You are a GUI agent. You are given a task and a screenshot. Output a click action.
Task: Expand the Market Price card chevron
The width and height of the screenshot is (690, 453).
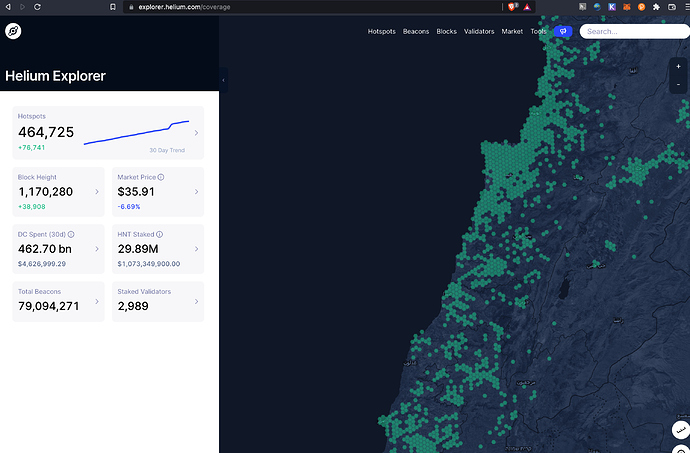point(196,192)
